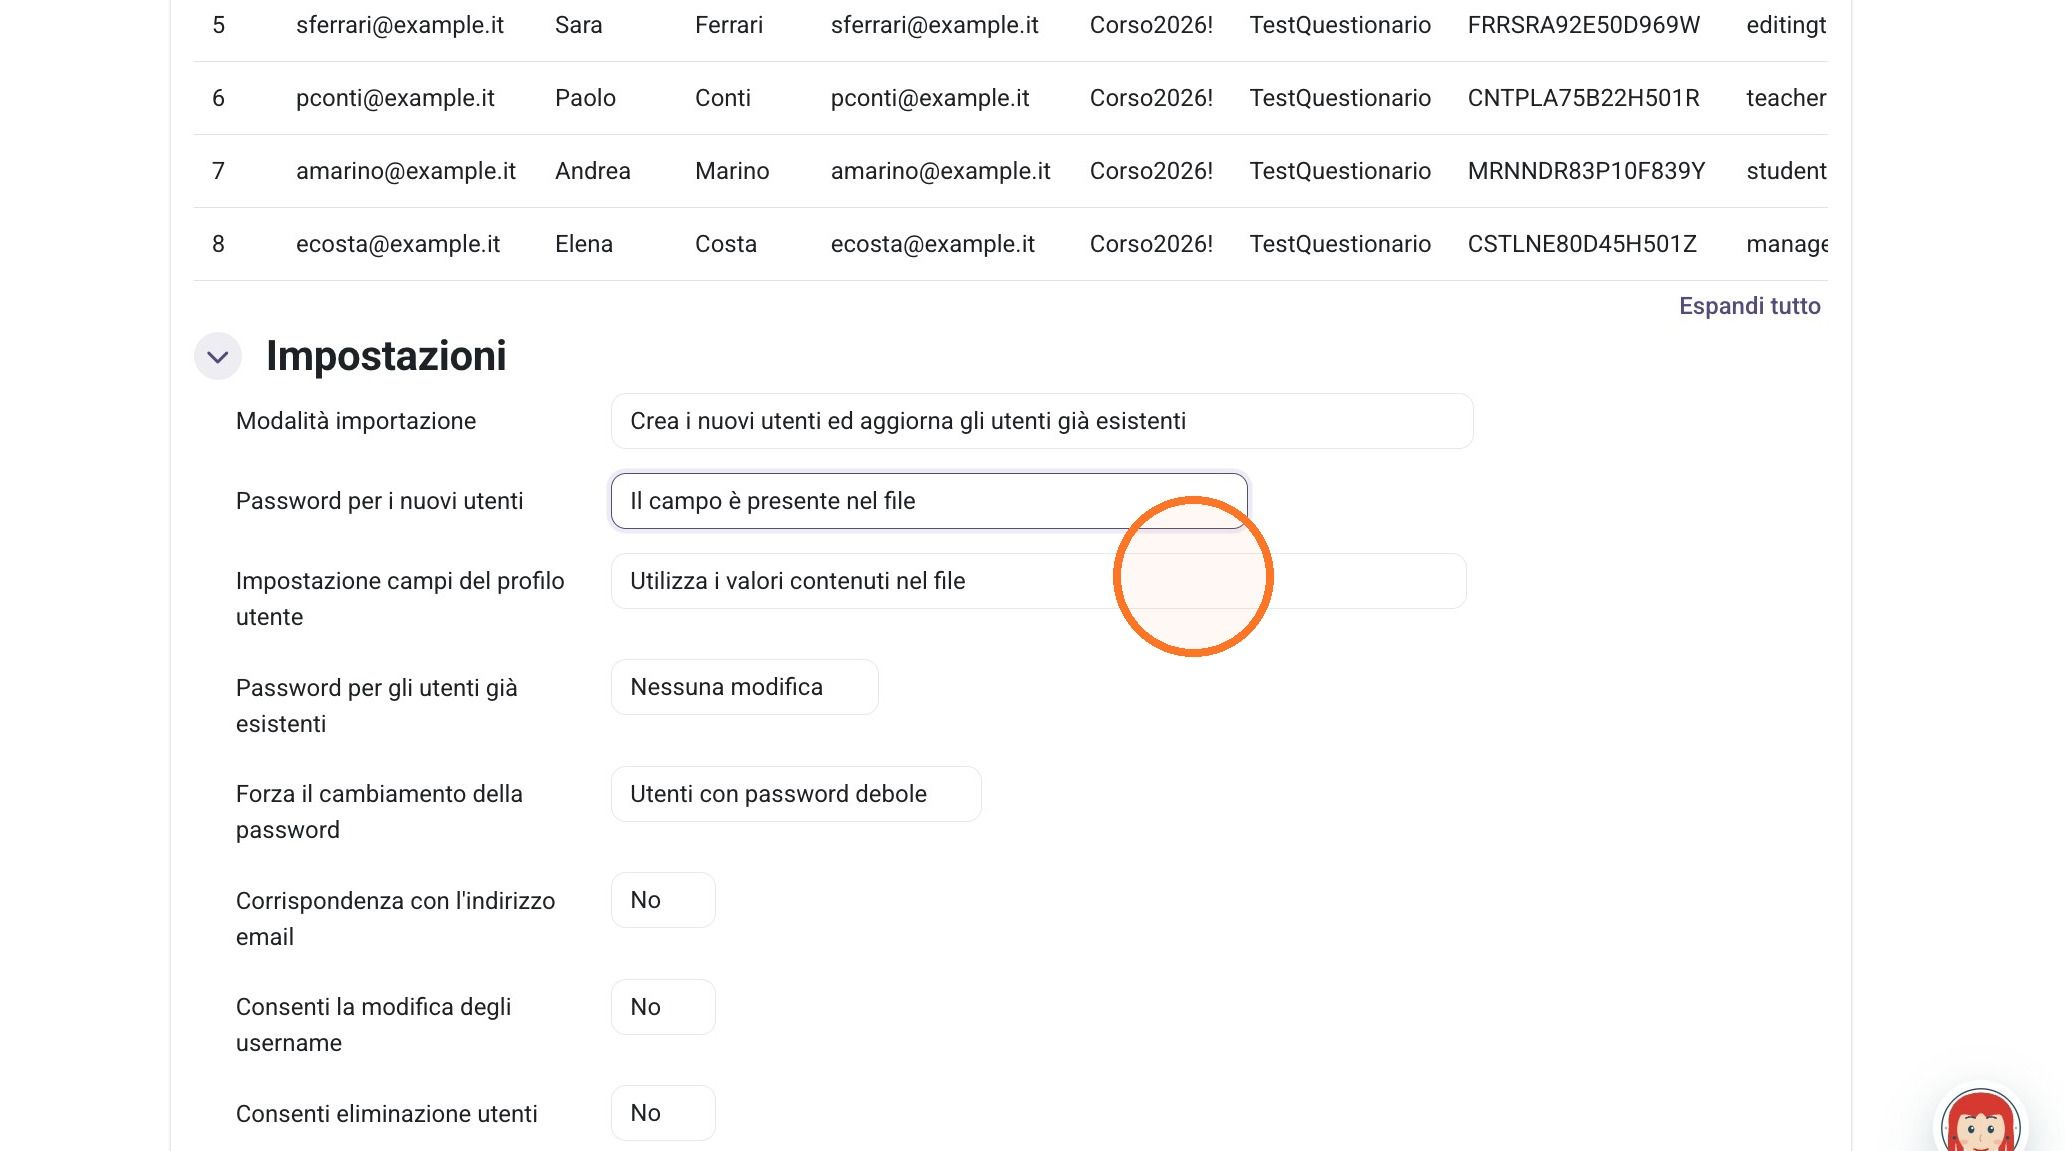The height and width of the screenshot is (1151, 2065).
Task: Click the student role cell in row 7
Action: (x=1786, y=171)
